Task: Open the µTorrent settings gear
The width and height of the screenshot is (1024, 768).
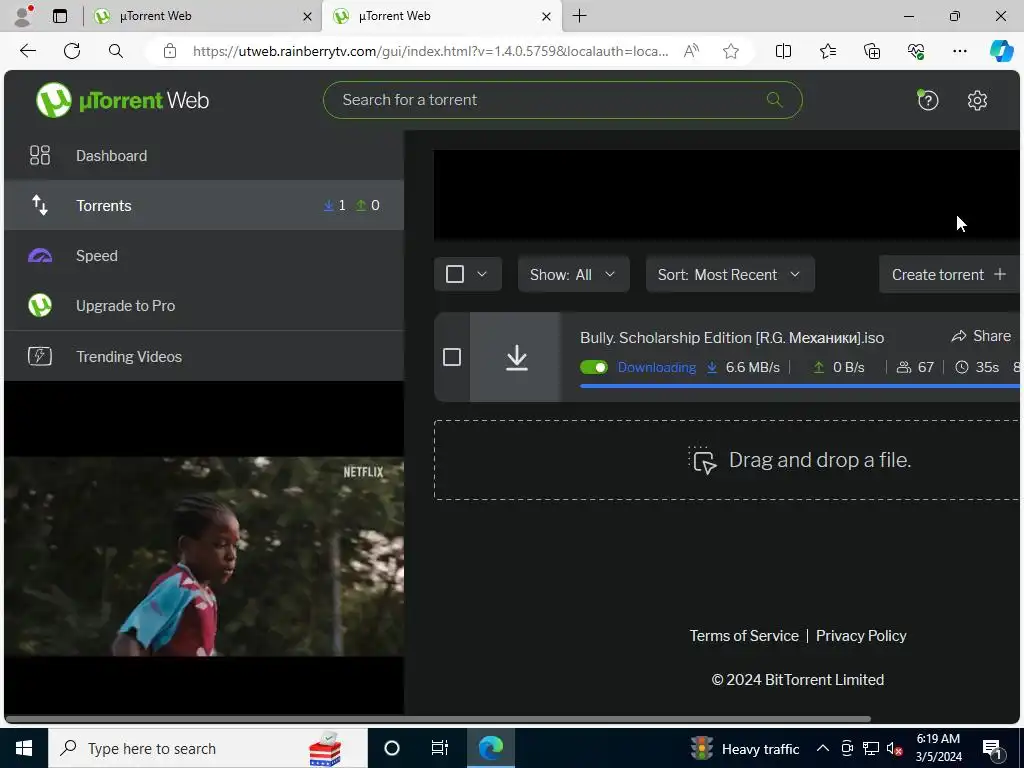Action: 977,100
